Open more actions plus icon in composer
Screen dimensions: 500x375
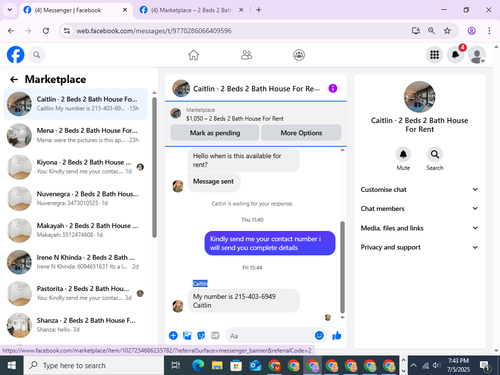point(173,335)
